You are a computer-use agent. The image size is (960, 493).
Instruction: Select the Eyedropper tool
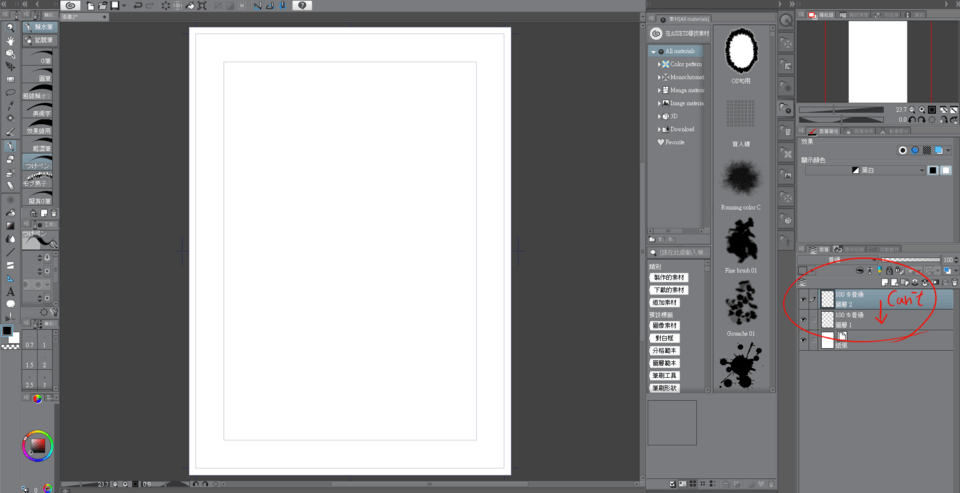(10, 105)
